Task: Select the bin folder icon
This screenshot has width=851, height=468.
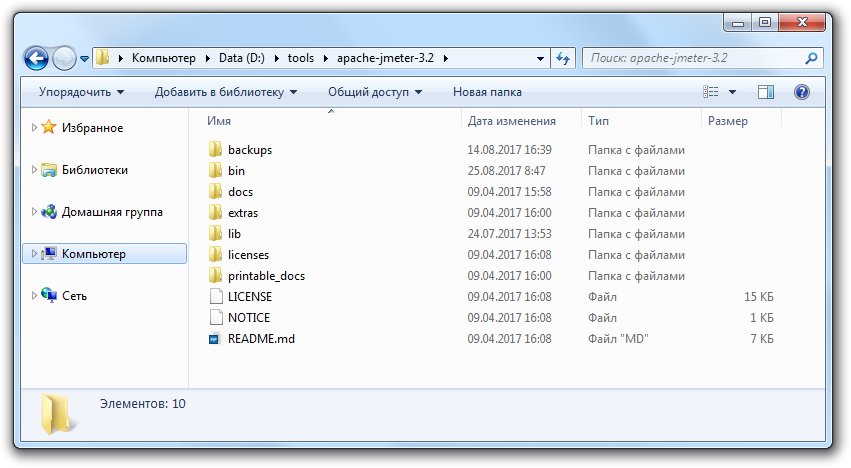Action: click(x=215, y=171)
